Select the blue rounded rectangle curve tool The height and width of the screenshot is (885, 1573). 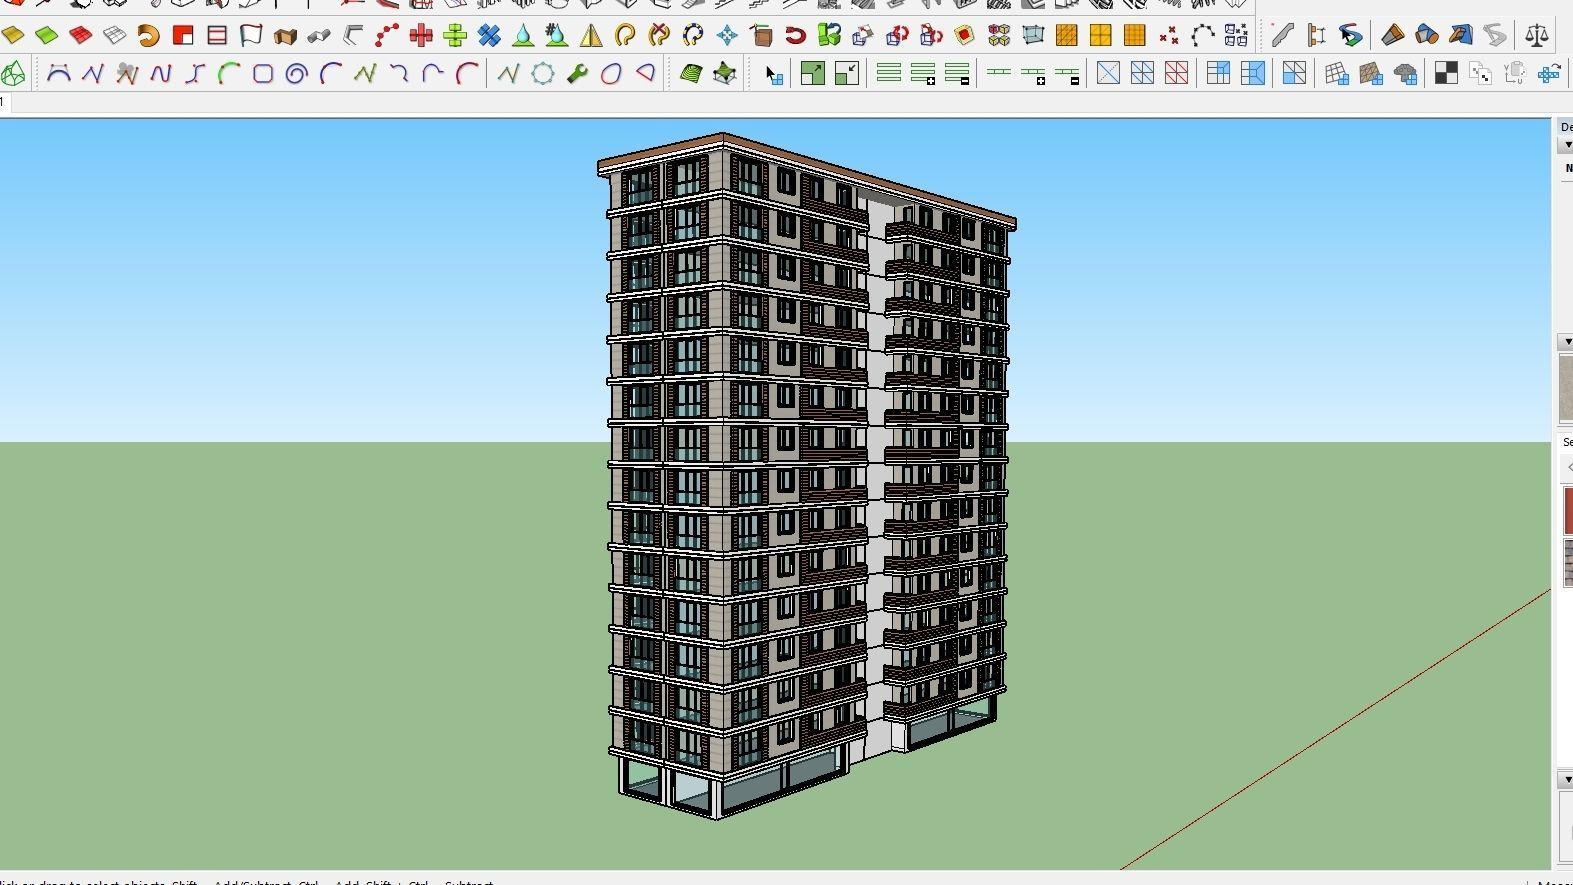[x=263, y=73]
